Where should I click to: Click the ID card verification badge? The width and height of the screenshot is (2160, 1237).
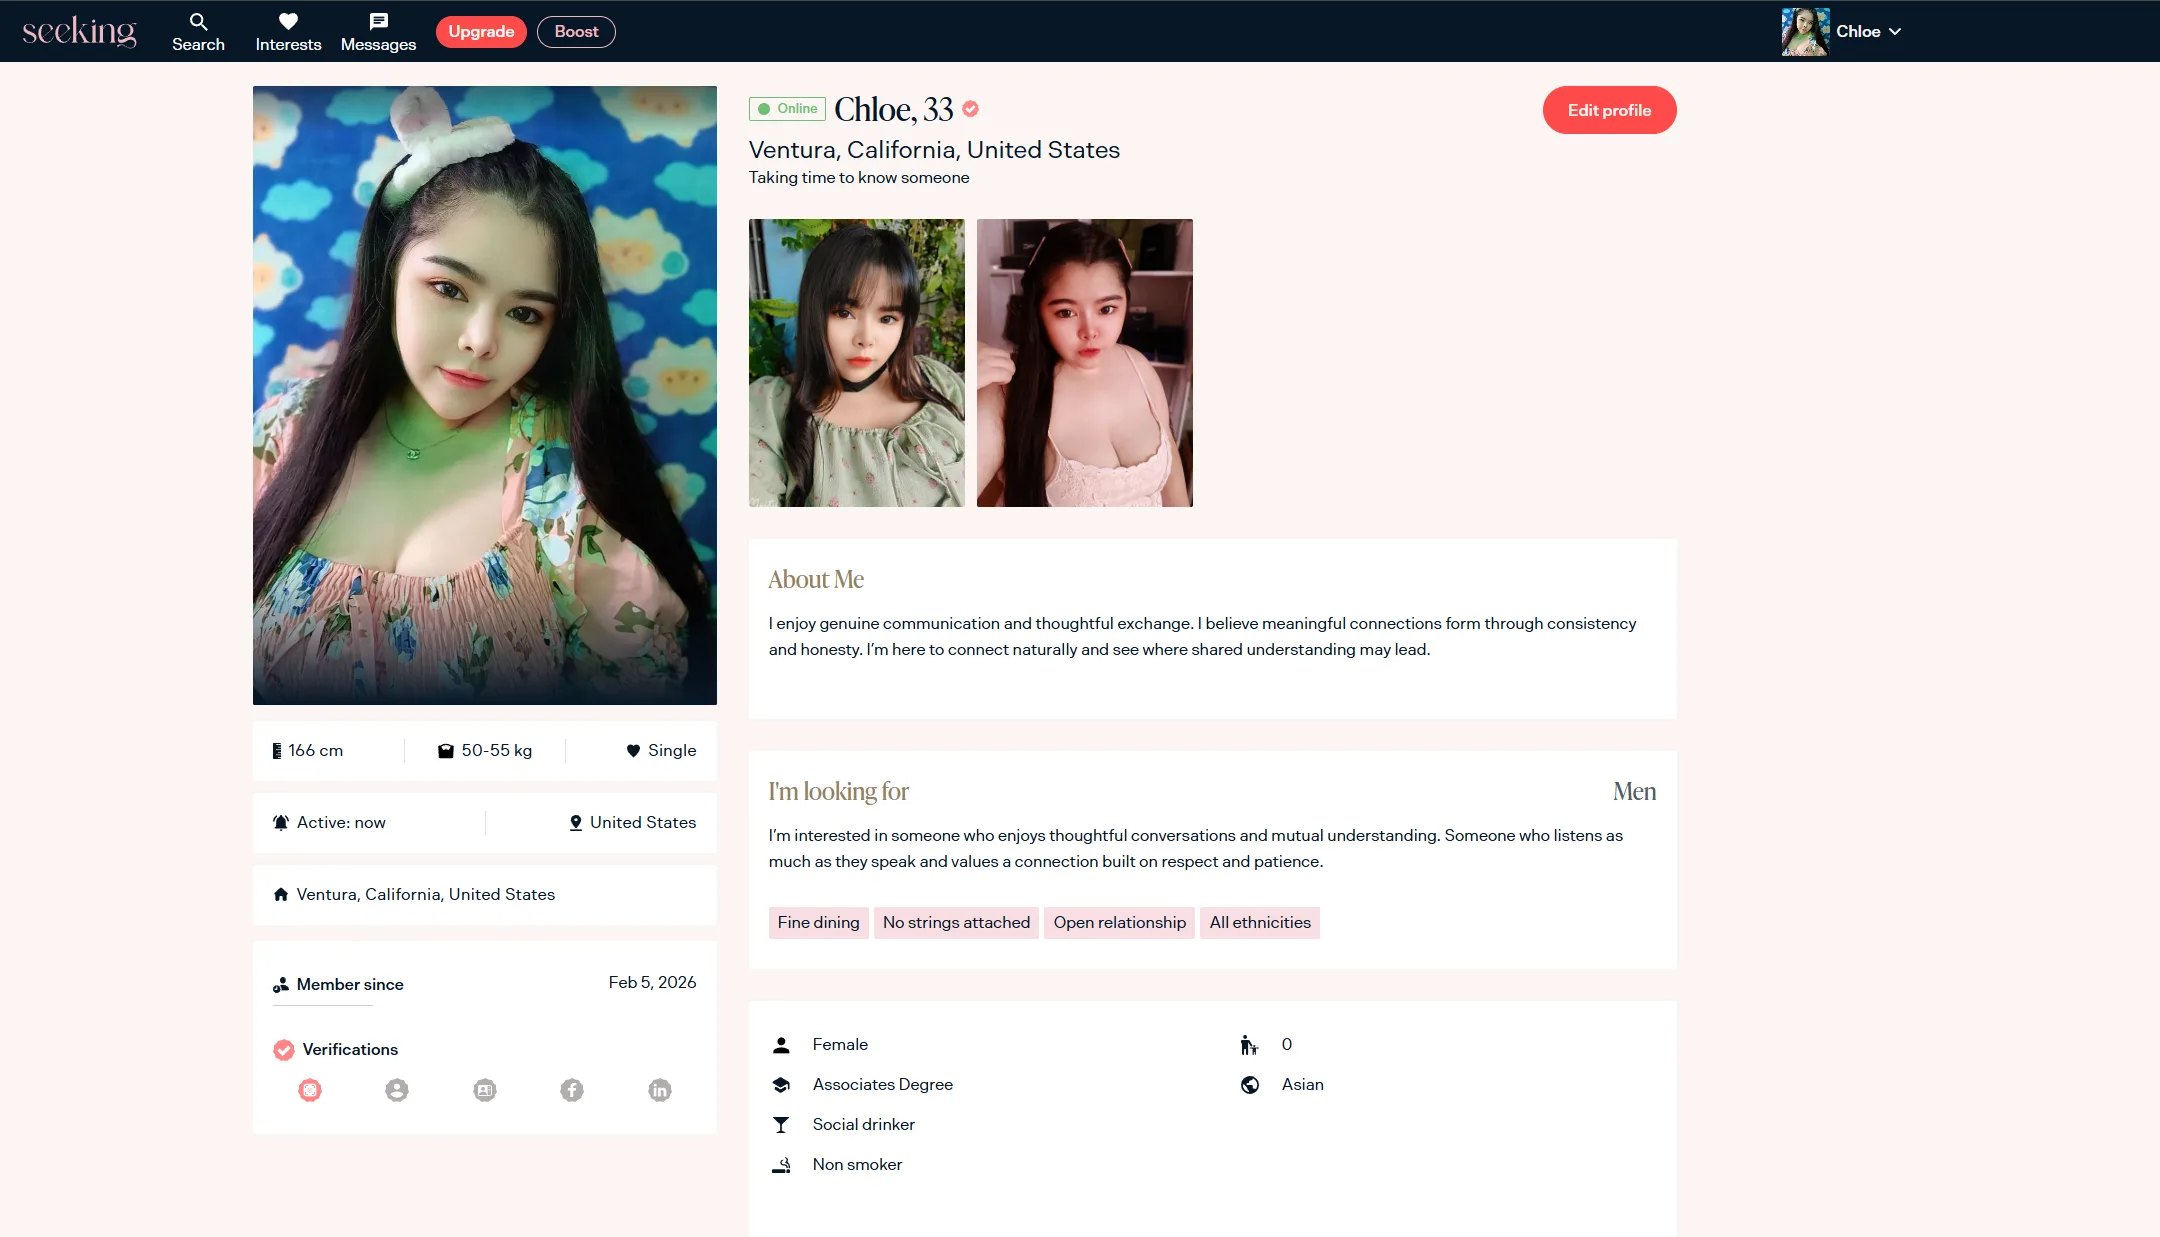(485, 1090)
